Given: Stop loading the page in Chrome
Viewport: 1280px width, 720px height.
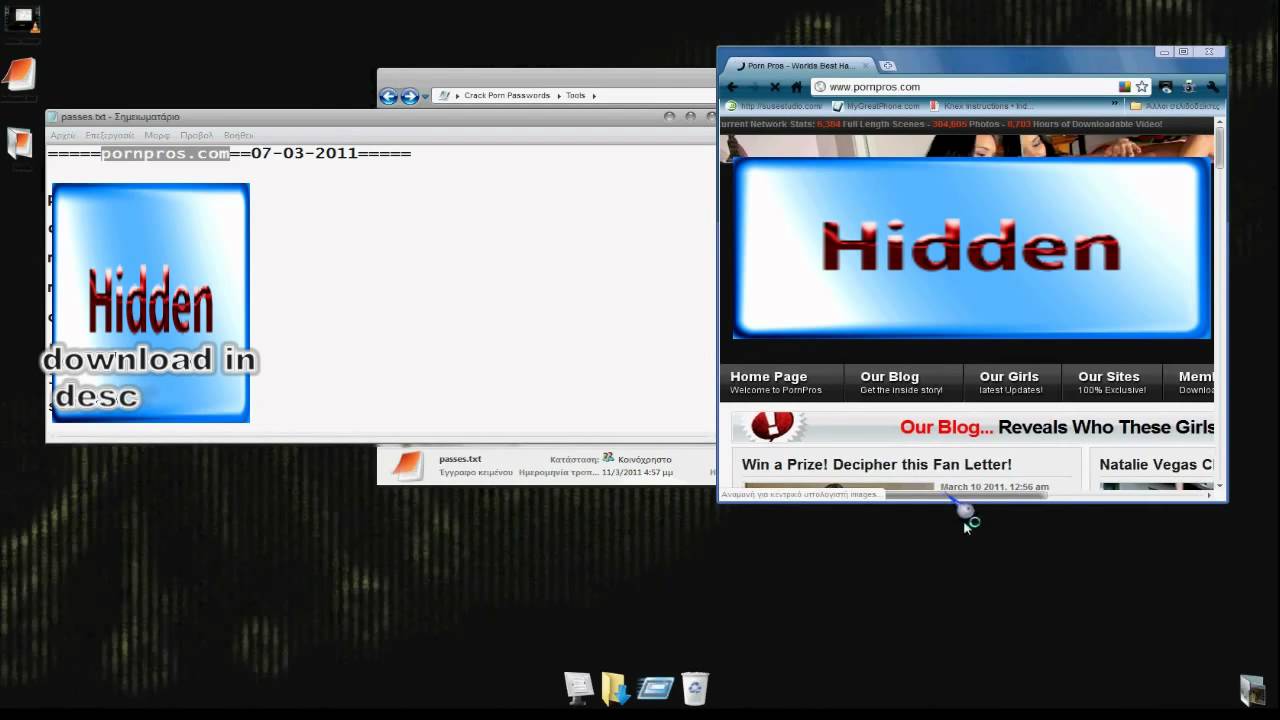Looking at the screenshot, I should click(775, 87).
